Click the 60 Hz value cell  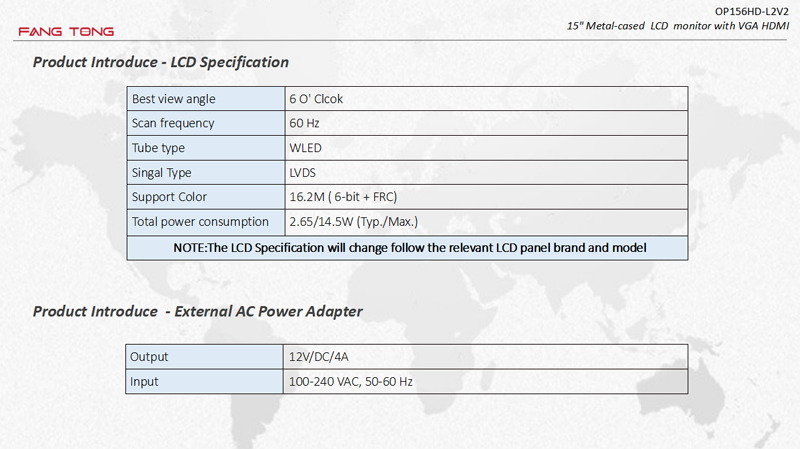(486, 123)
